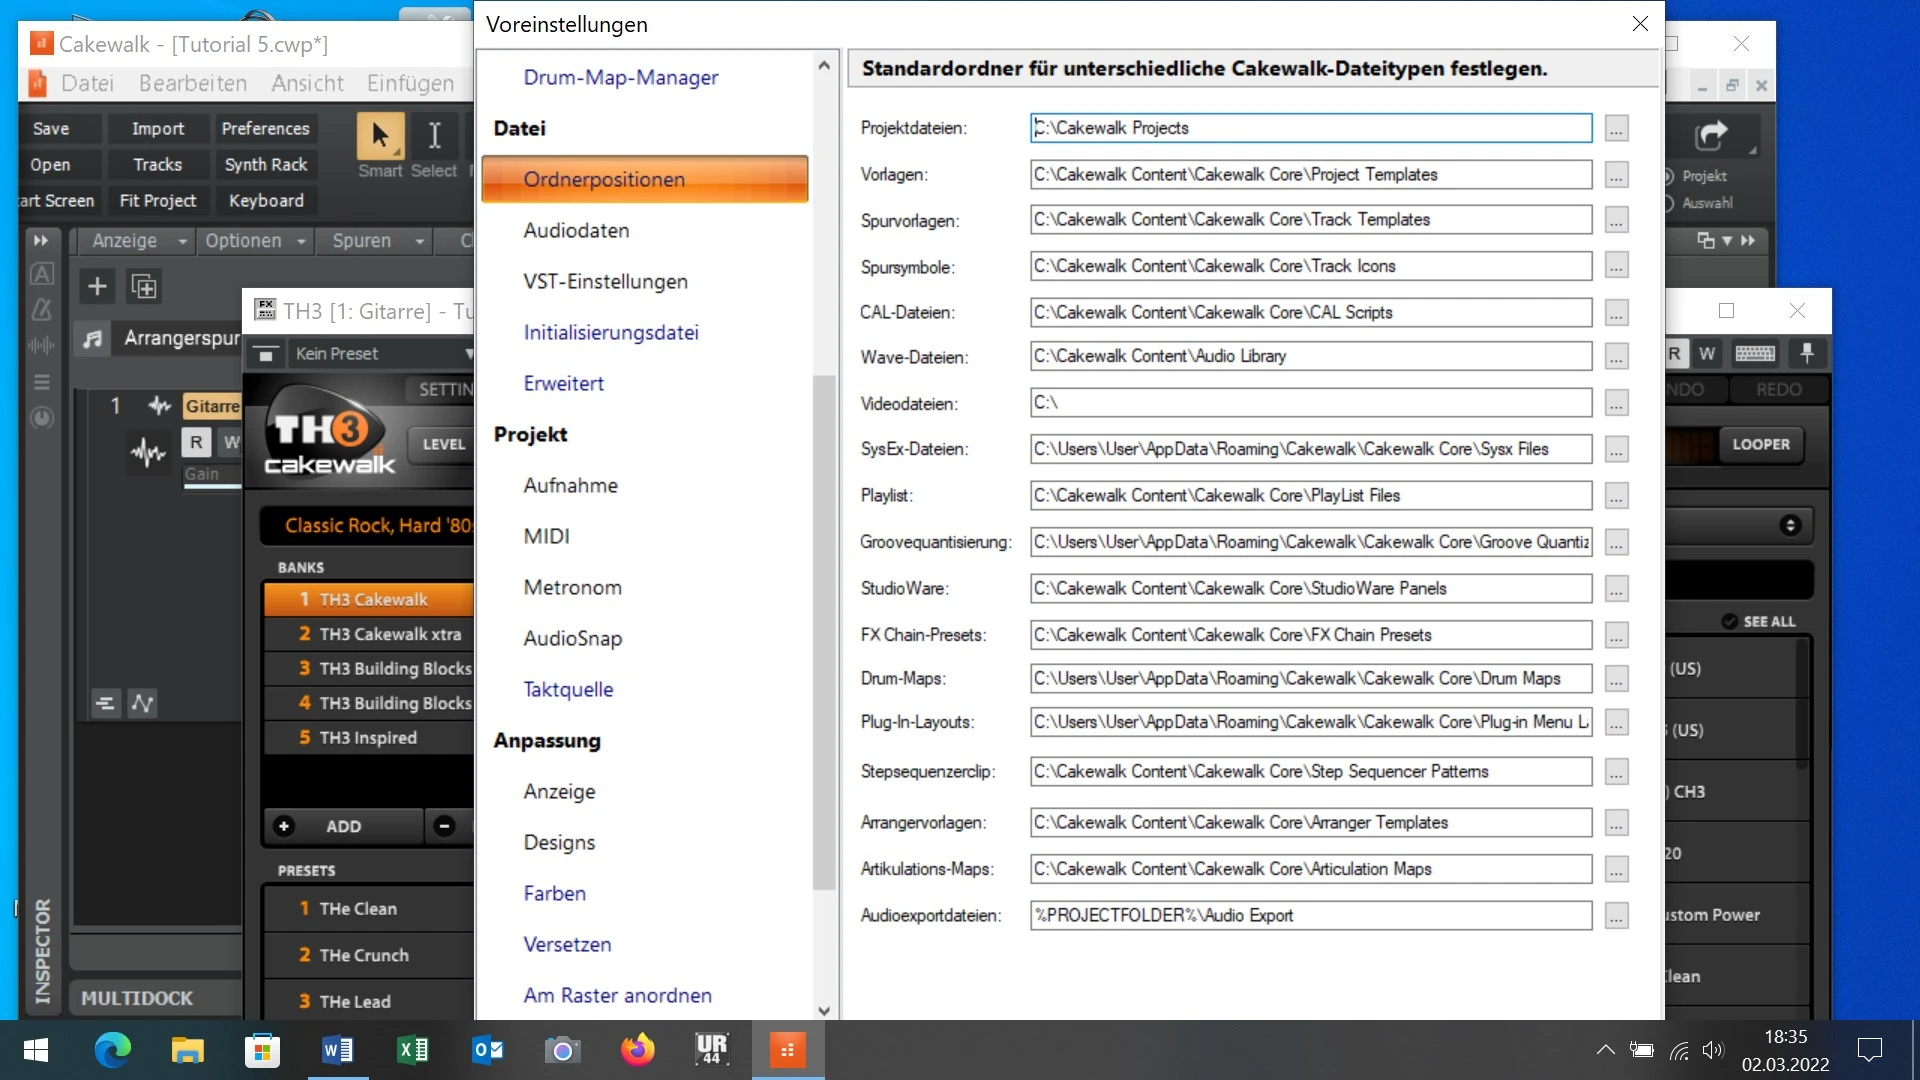The image size is (1920, 1080).
Task: Click the Videodateien path input field
Action: coord(1310,402)
